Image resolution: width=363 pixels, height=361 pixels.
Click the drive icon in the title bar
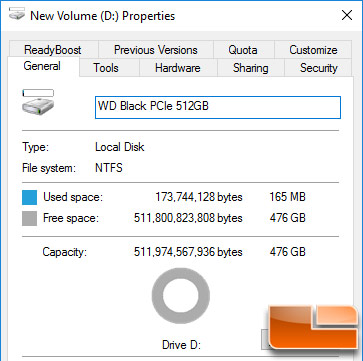(x=17, y=15)
